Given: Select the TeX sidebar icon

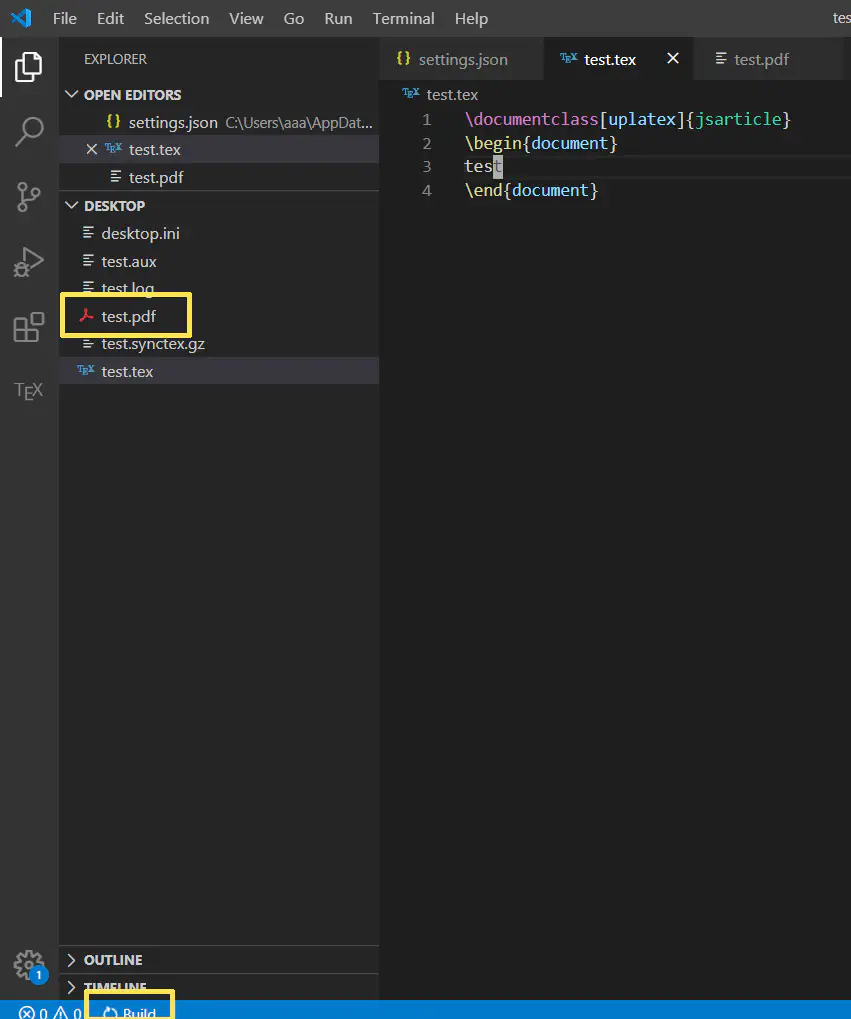Looking at the screenshot, I should tap(28, 390).
